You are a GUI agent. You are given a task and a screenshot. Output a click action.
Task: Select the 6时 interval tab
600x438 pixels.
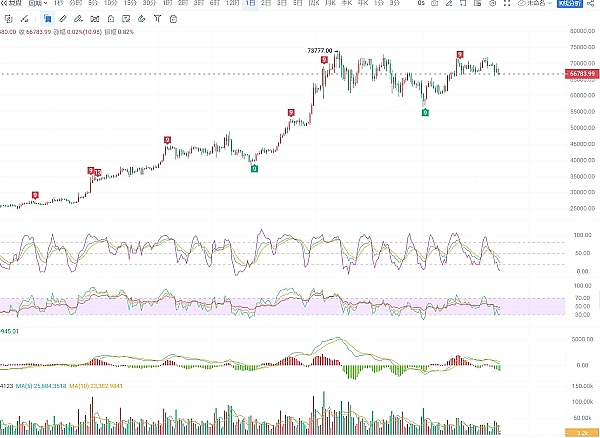coord(215,3)
